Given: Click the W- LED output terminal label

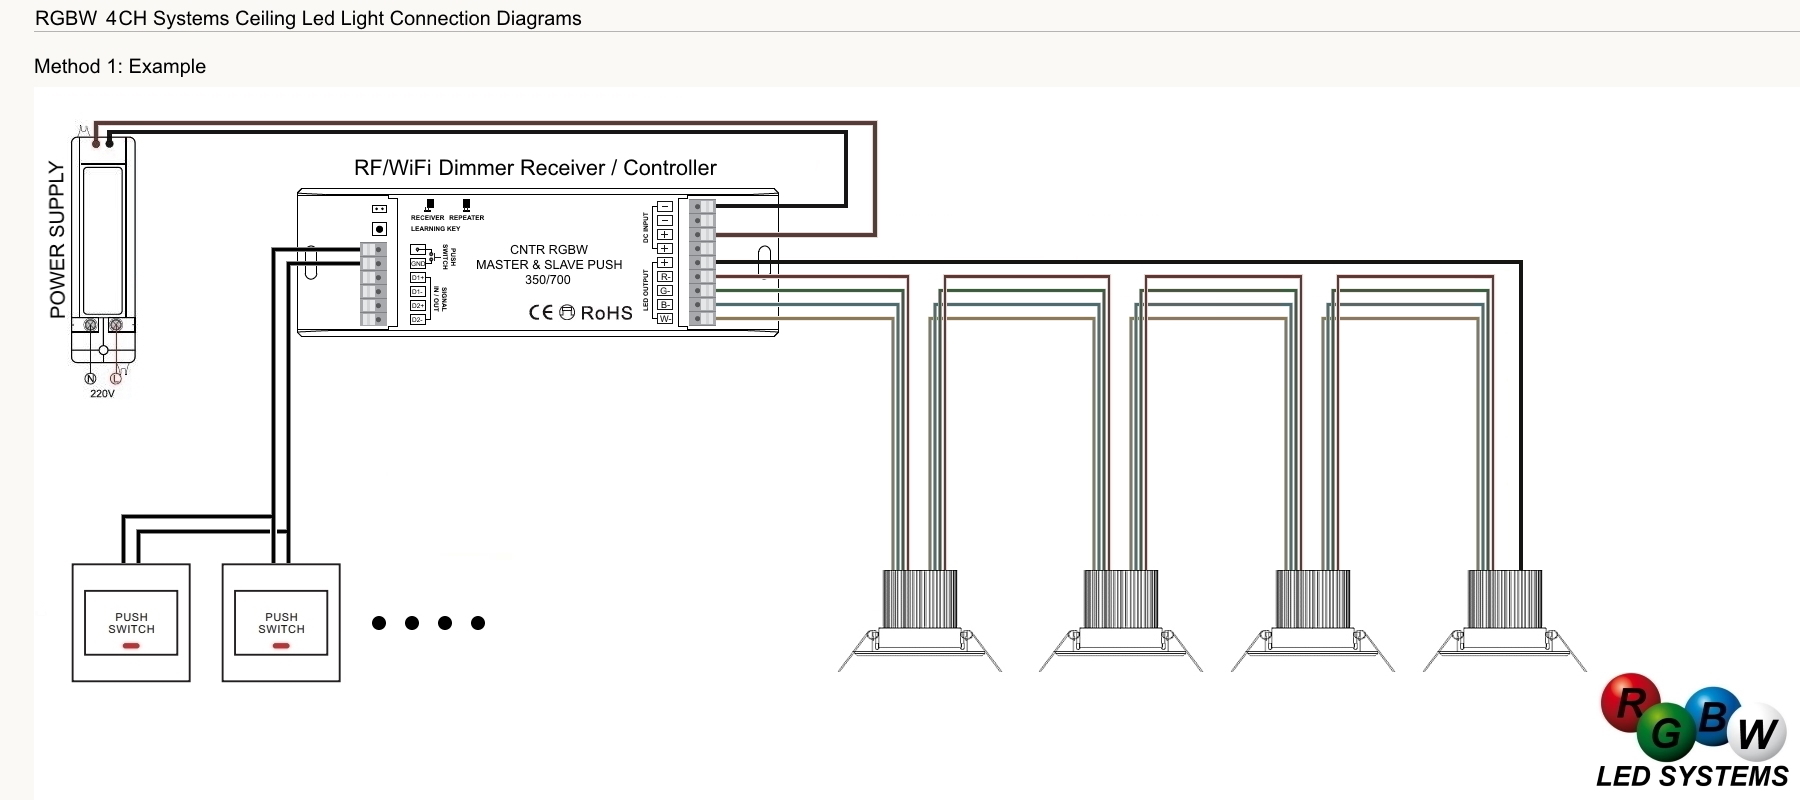Looking at the screenshot, I should click(665, 319).
